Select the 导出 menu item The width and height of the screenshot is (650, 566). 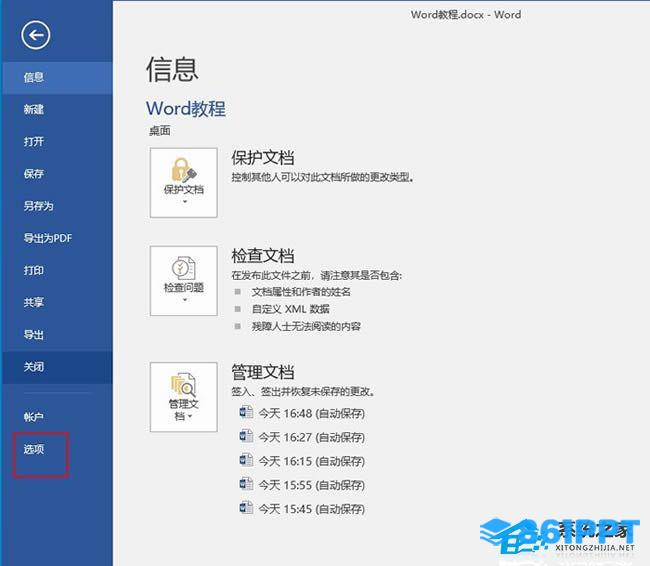[57, 335]
